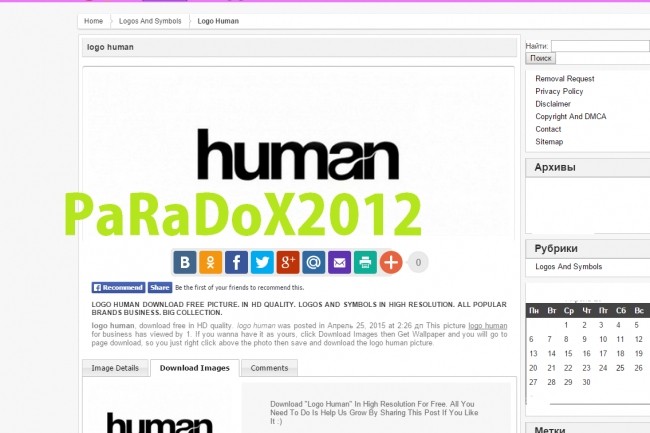Share the page on VKontakte
Screen dimensions: 650x433
185,262
